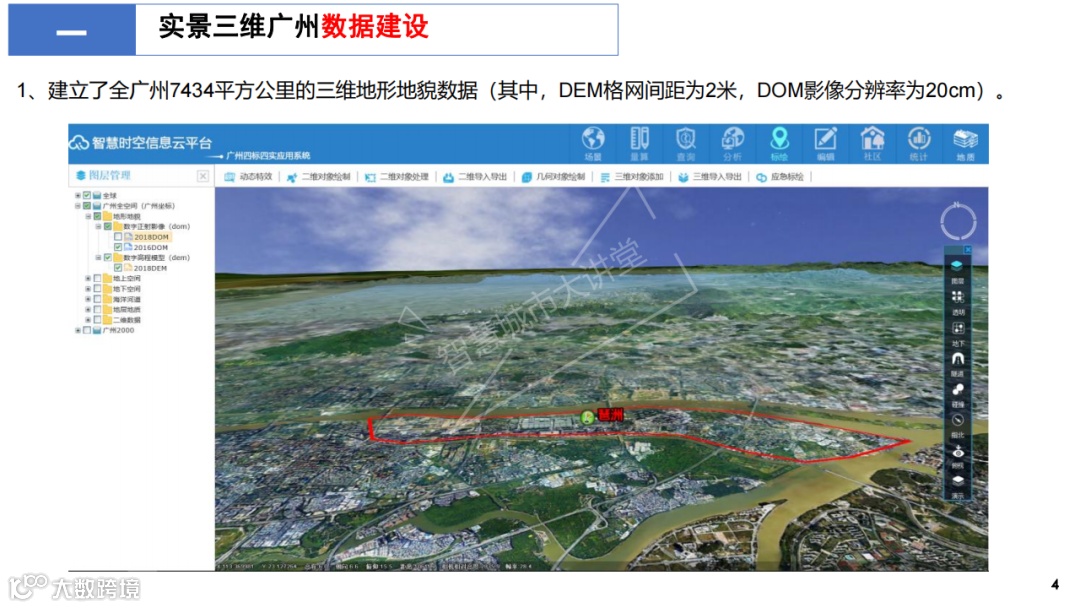Enable the 广州2000 layer checkbox

pyautogui.click(x=87, y=331)
